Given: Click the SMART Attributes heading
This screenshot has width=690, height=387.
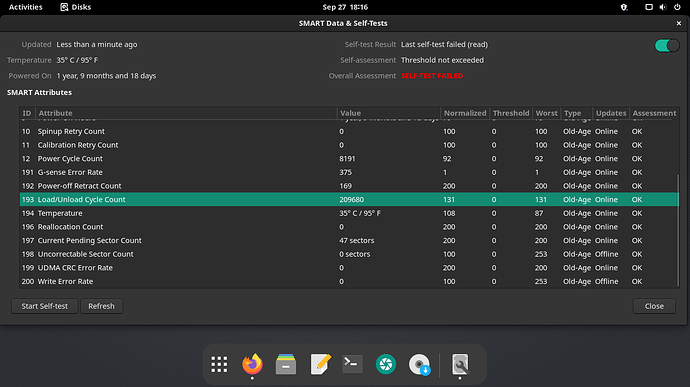Looking at the screenshot, I should (39, 92).
